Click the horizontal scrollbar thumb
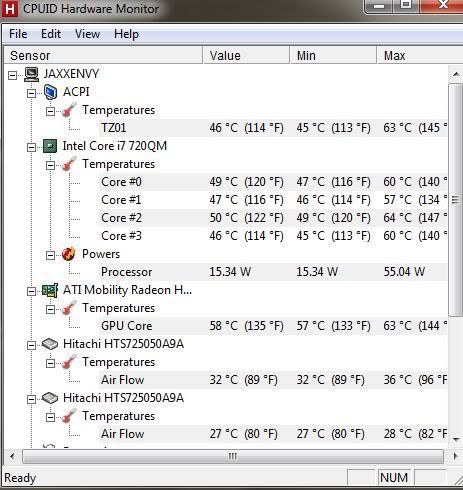 pos(233,456)
